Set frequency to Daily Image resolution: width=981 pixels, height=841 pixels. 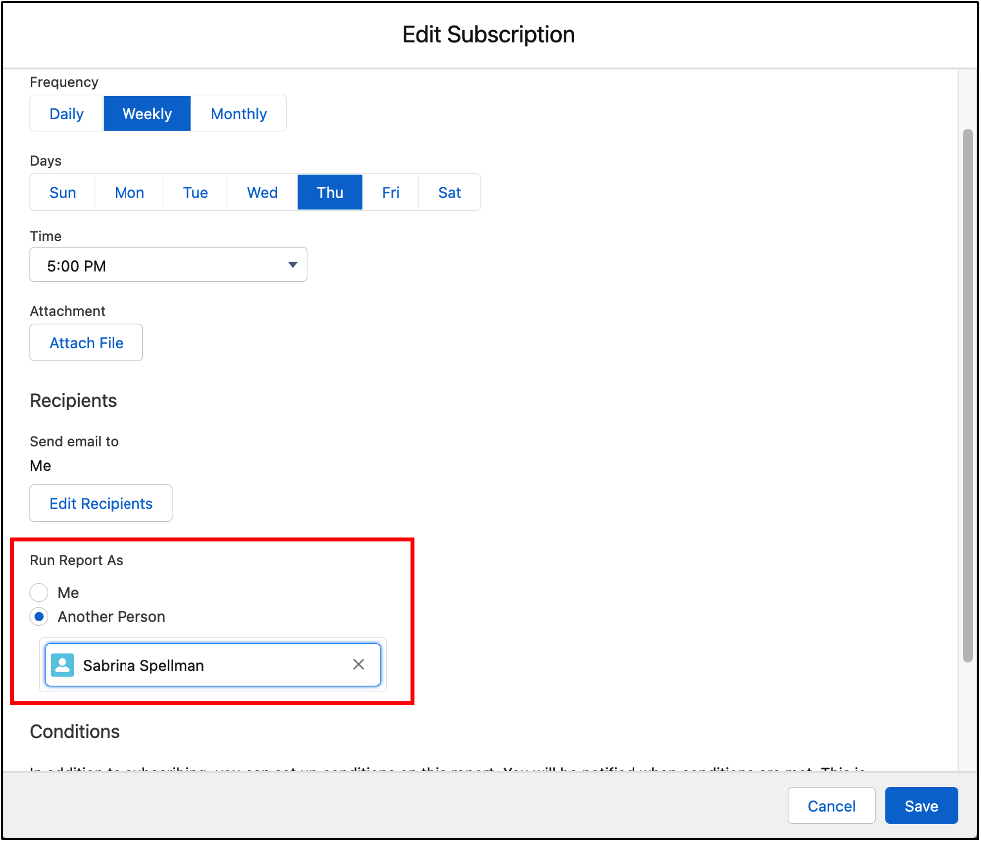coord(67,114)
